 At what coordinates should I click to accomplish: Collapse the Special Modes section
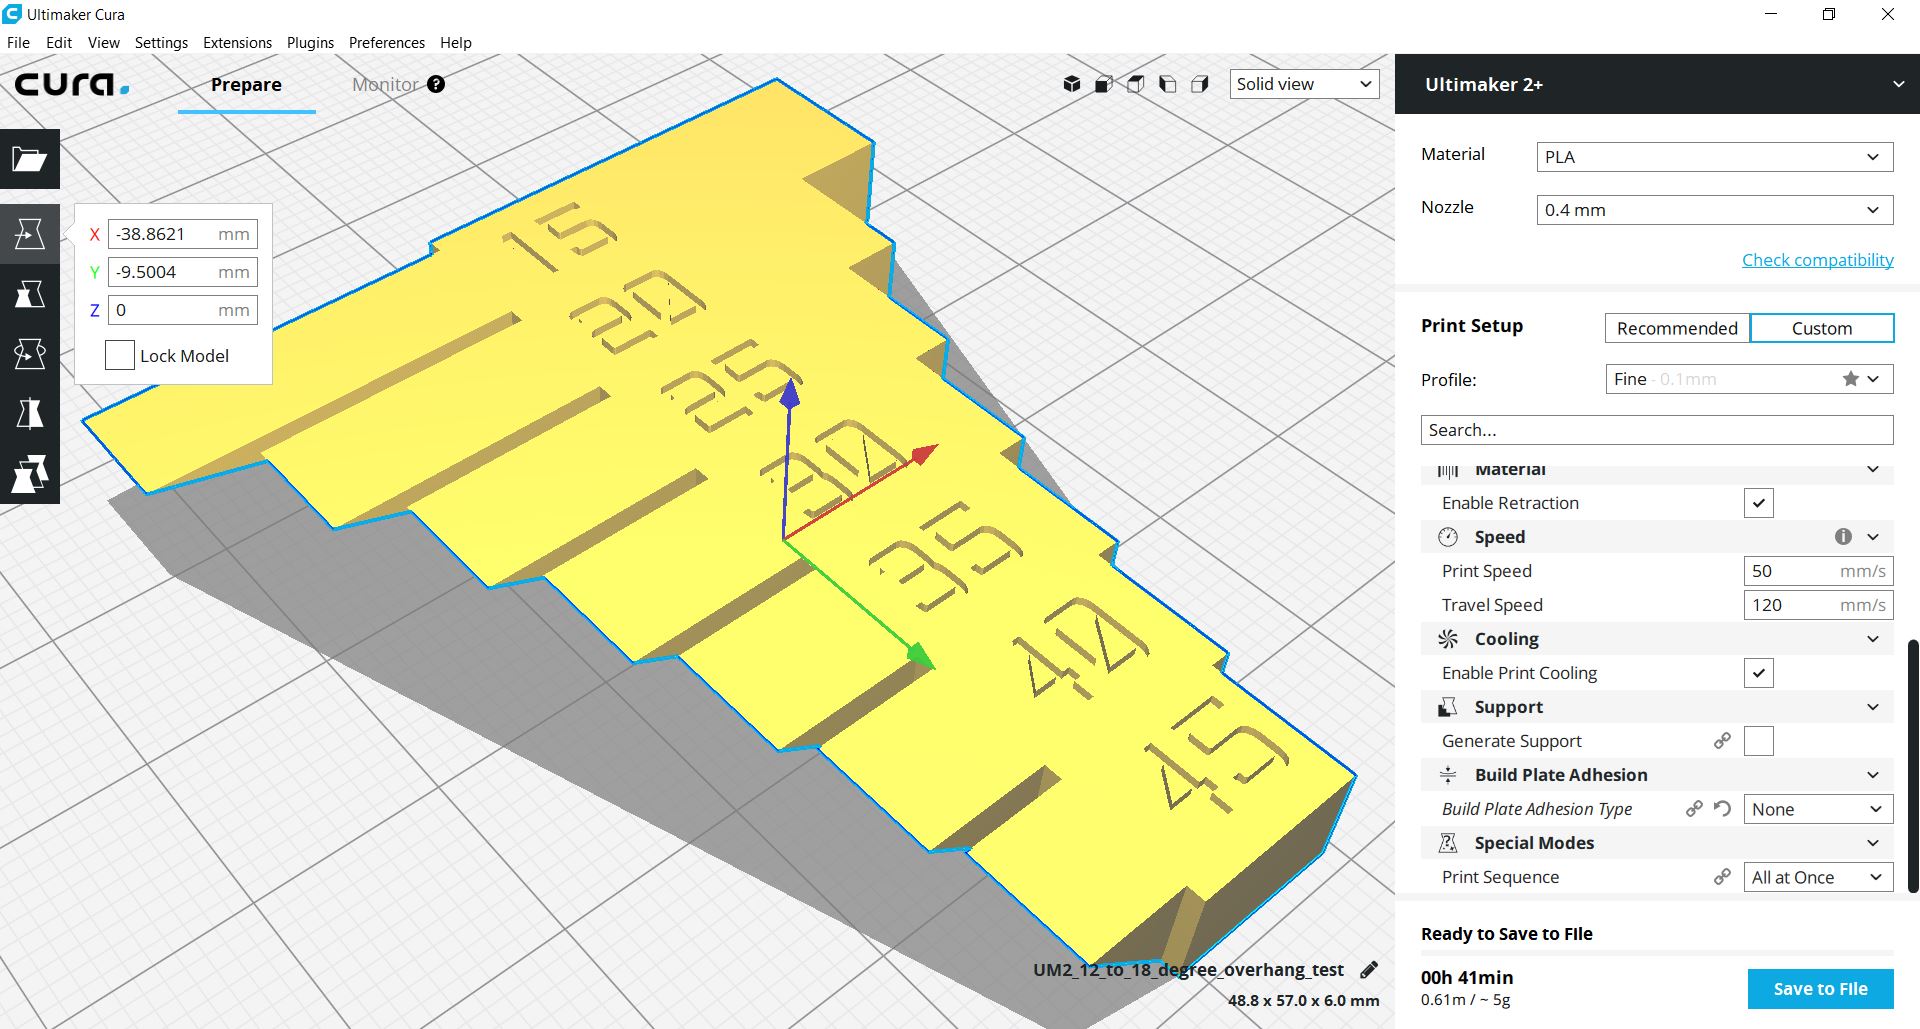(1873, 843)
